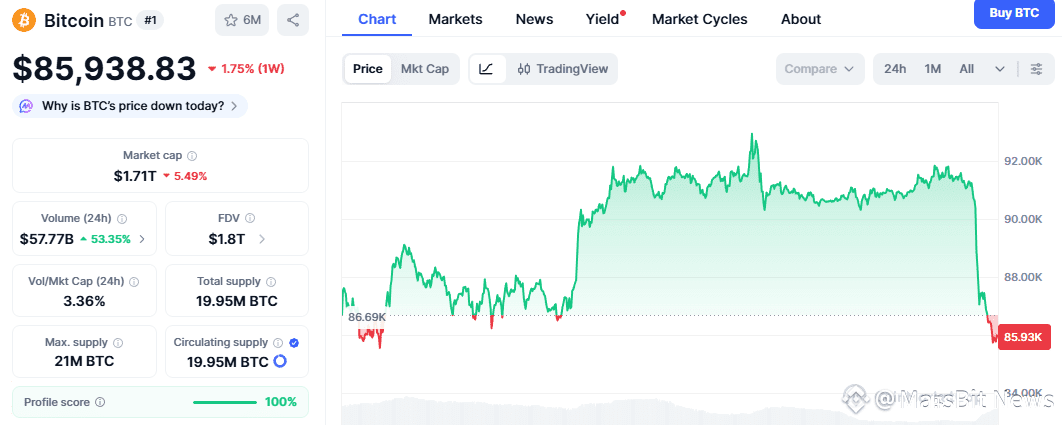Select the 1M time range
The width and height of the screenshot is (1062, 425).
click(x=932, y=69)
